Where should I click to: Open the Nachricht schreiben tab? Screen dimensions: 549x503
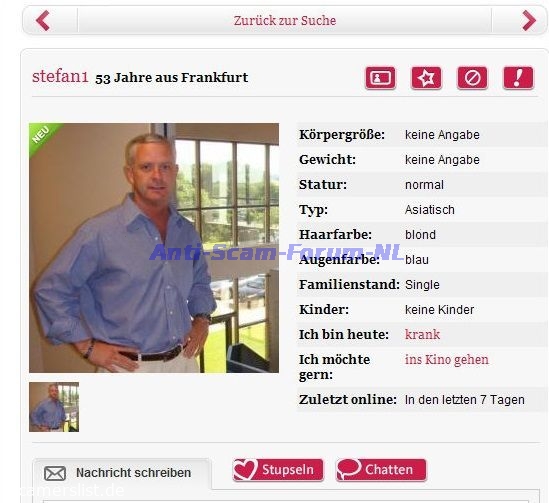click(122, 473)
